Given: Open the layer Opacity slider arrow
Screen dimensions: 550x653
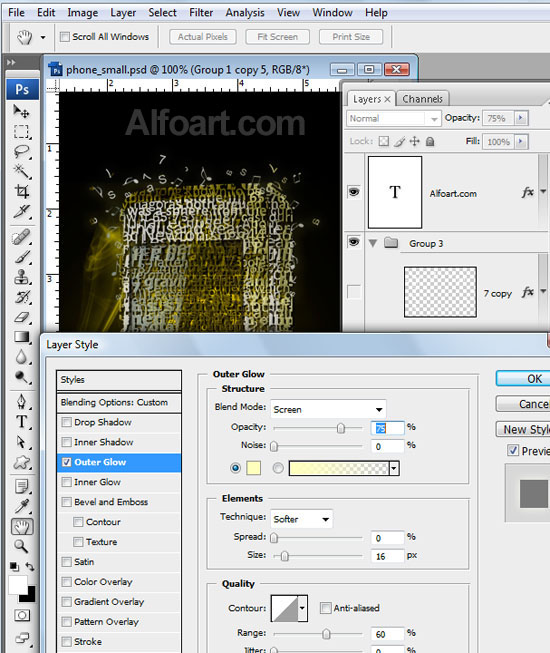Looking at the screenshot, I should [520, 118].
